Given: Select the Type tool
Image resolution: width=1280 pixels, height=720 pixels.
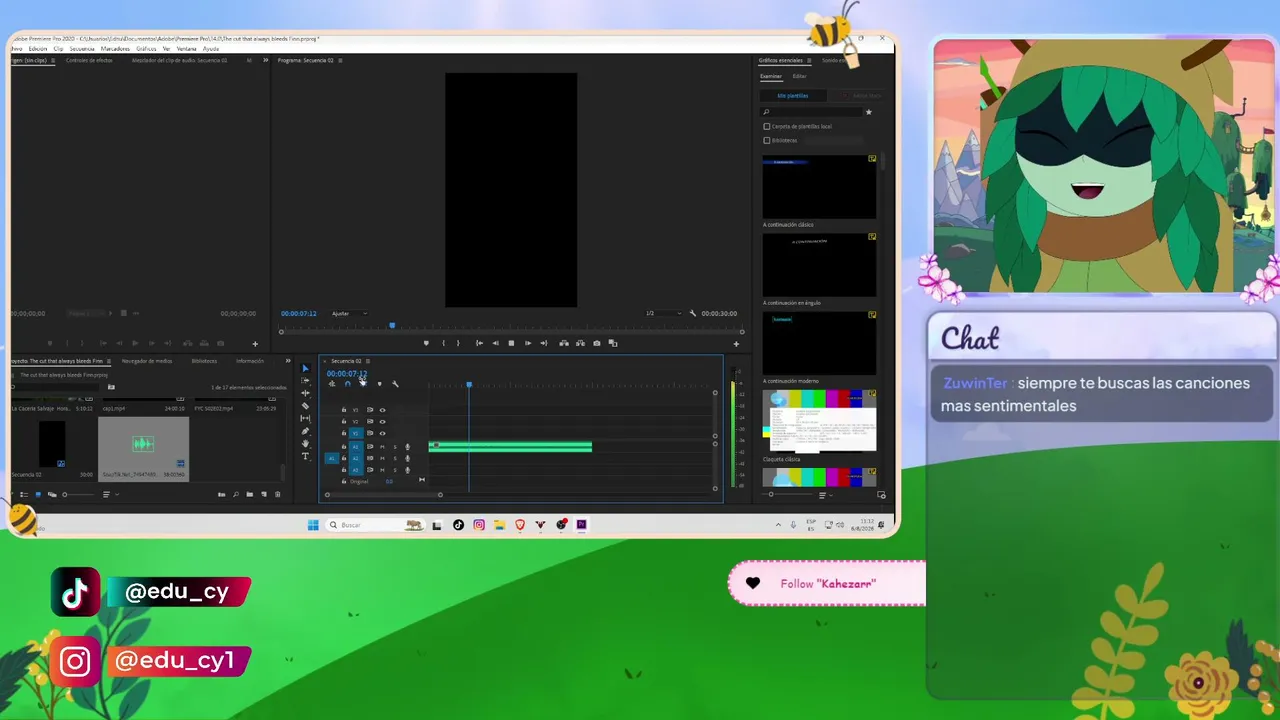Looking at the screenshot, I should pyautogui.click(x=306, y=456).
